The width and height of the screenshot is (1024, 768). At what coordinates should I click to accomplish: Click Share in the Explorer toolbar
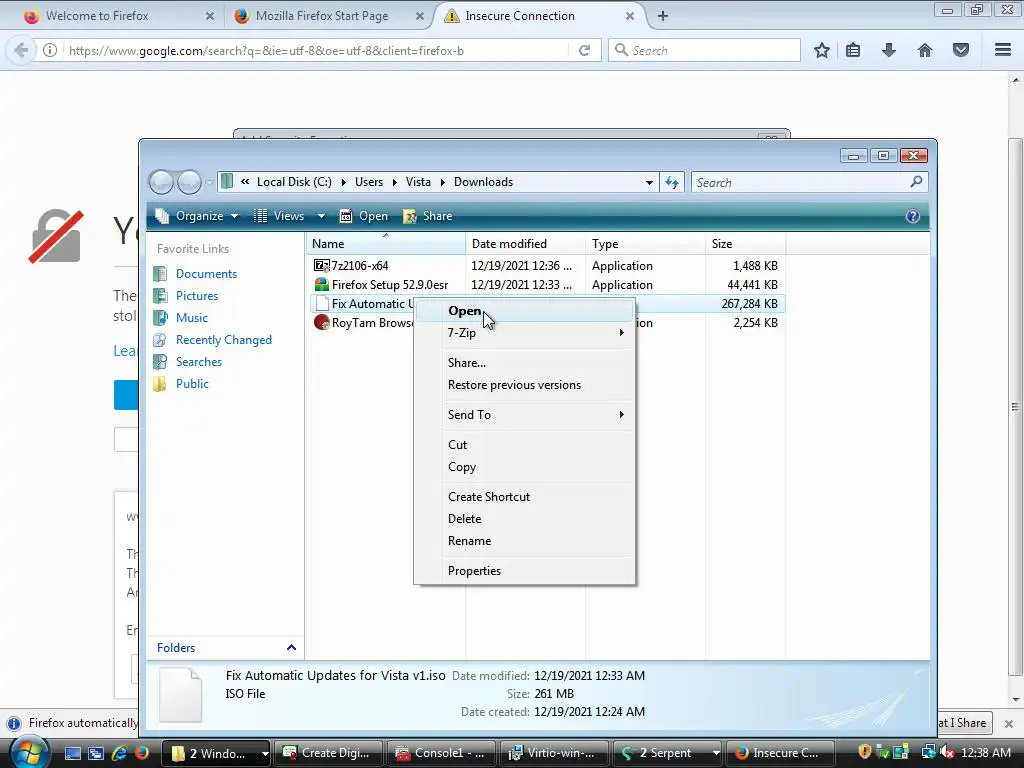coord(428,216)
